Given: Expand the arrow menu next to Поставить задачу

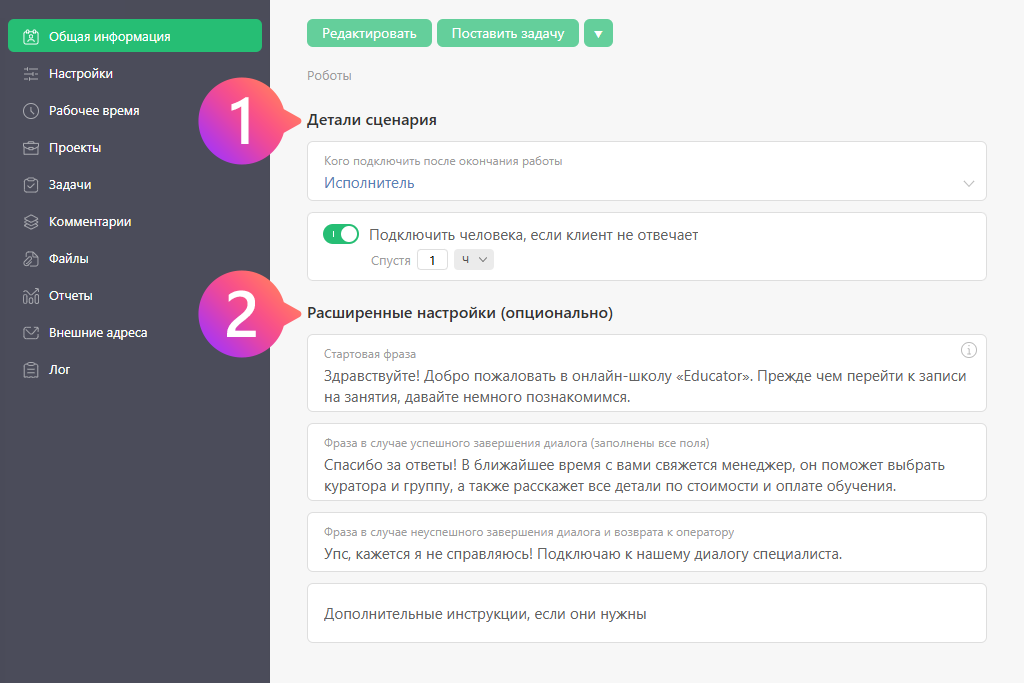Looking at the screenshot, I should [598, 33].
